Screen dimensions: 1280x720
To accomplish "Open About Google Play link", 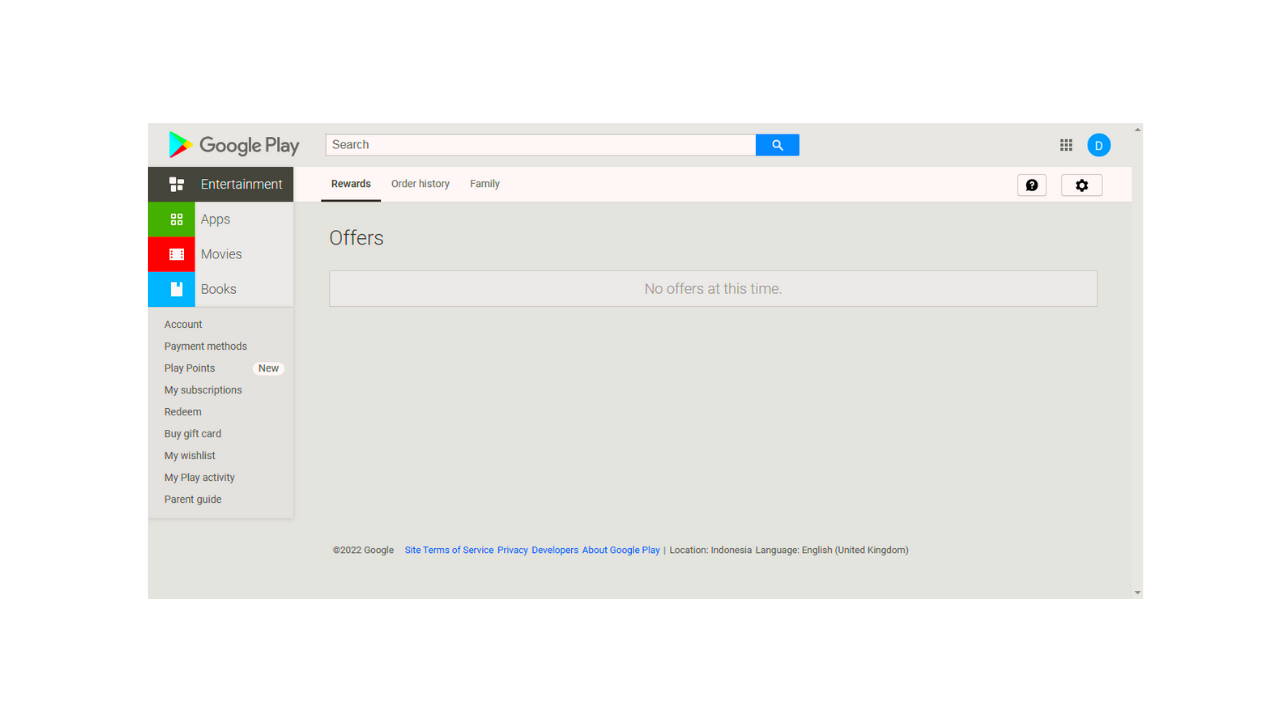I will [621, 550].
